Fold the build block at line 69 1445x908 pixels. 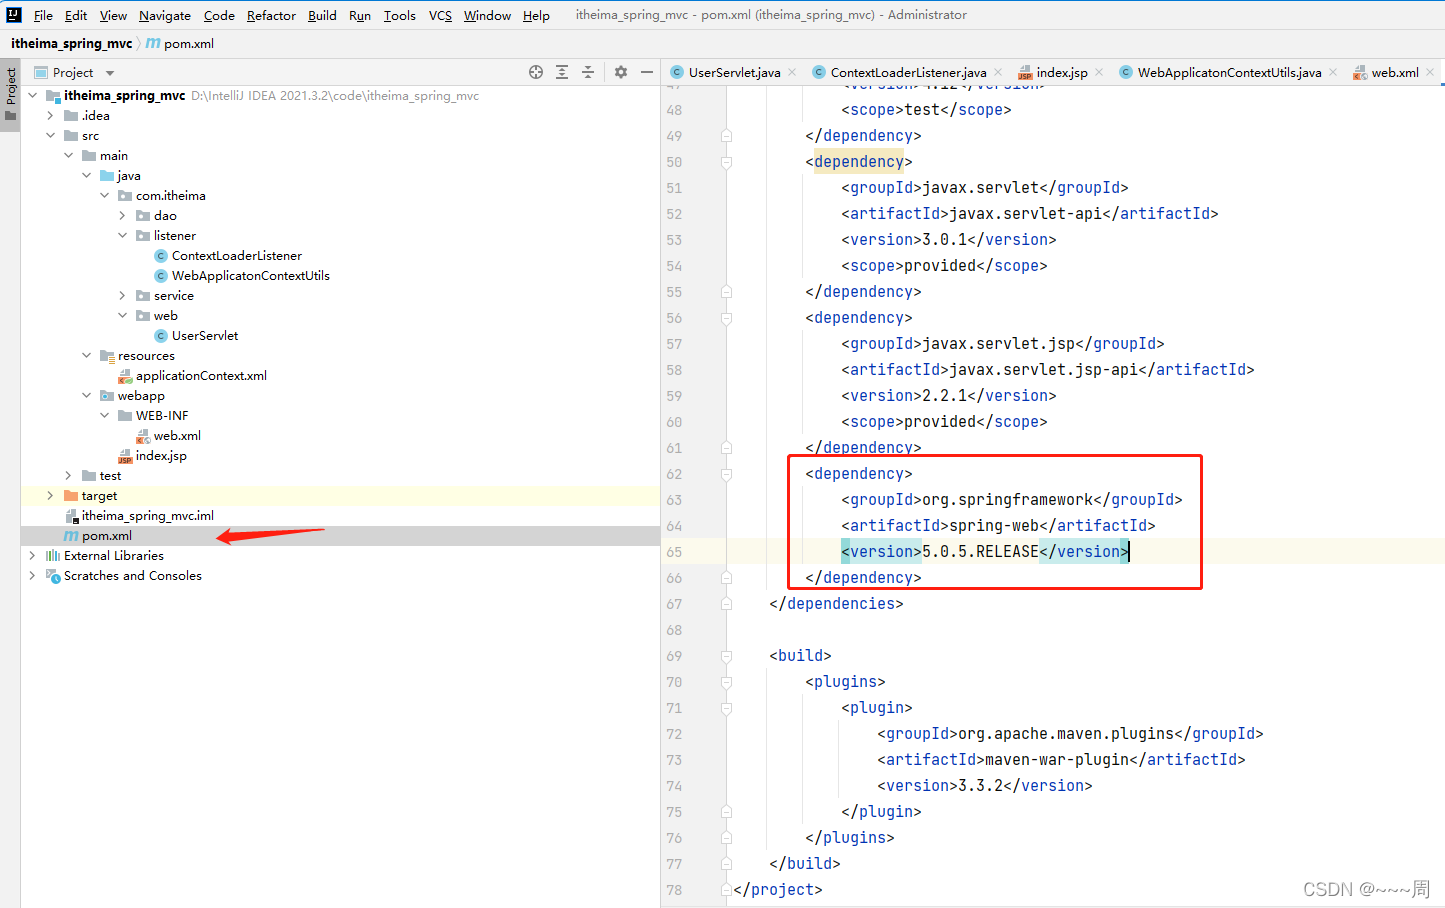[x=727, y=656]
